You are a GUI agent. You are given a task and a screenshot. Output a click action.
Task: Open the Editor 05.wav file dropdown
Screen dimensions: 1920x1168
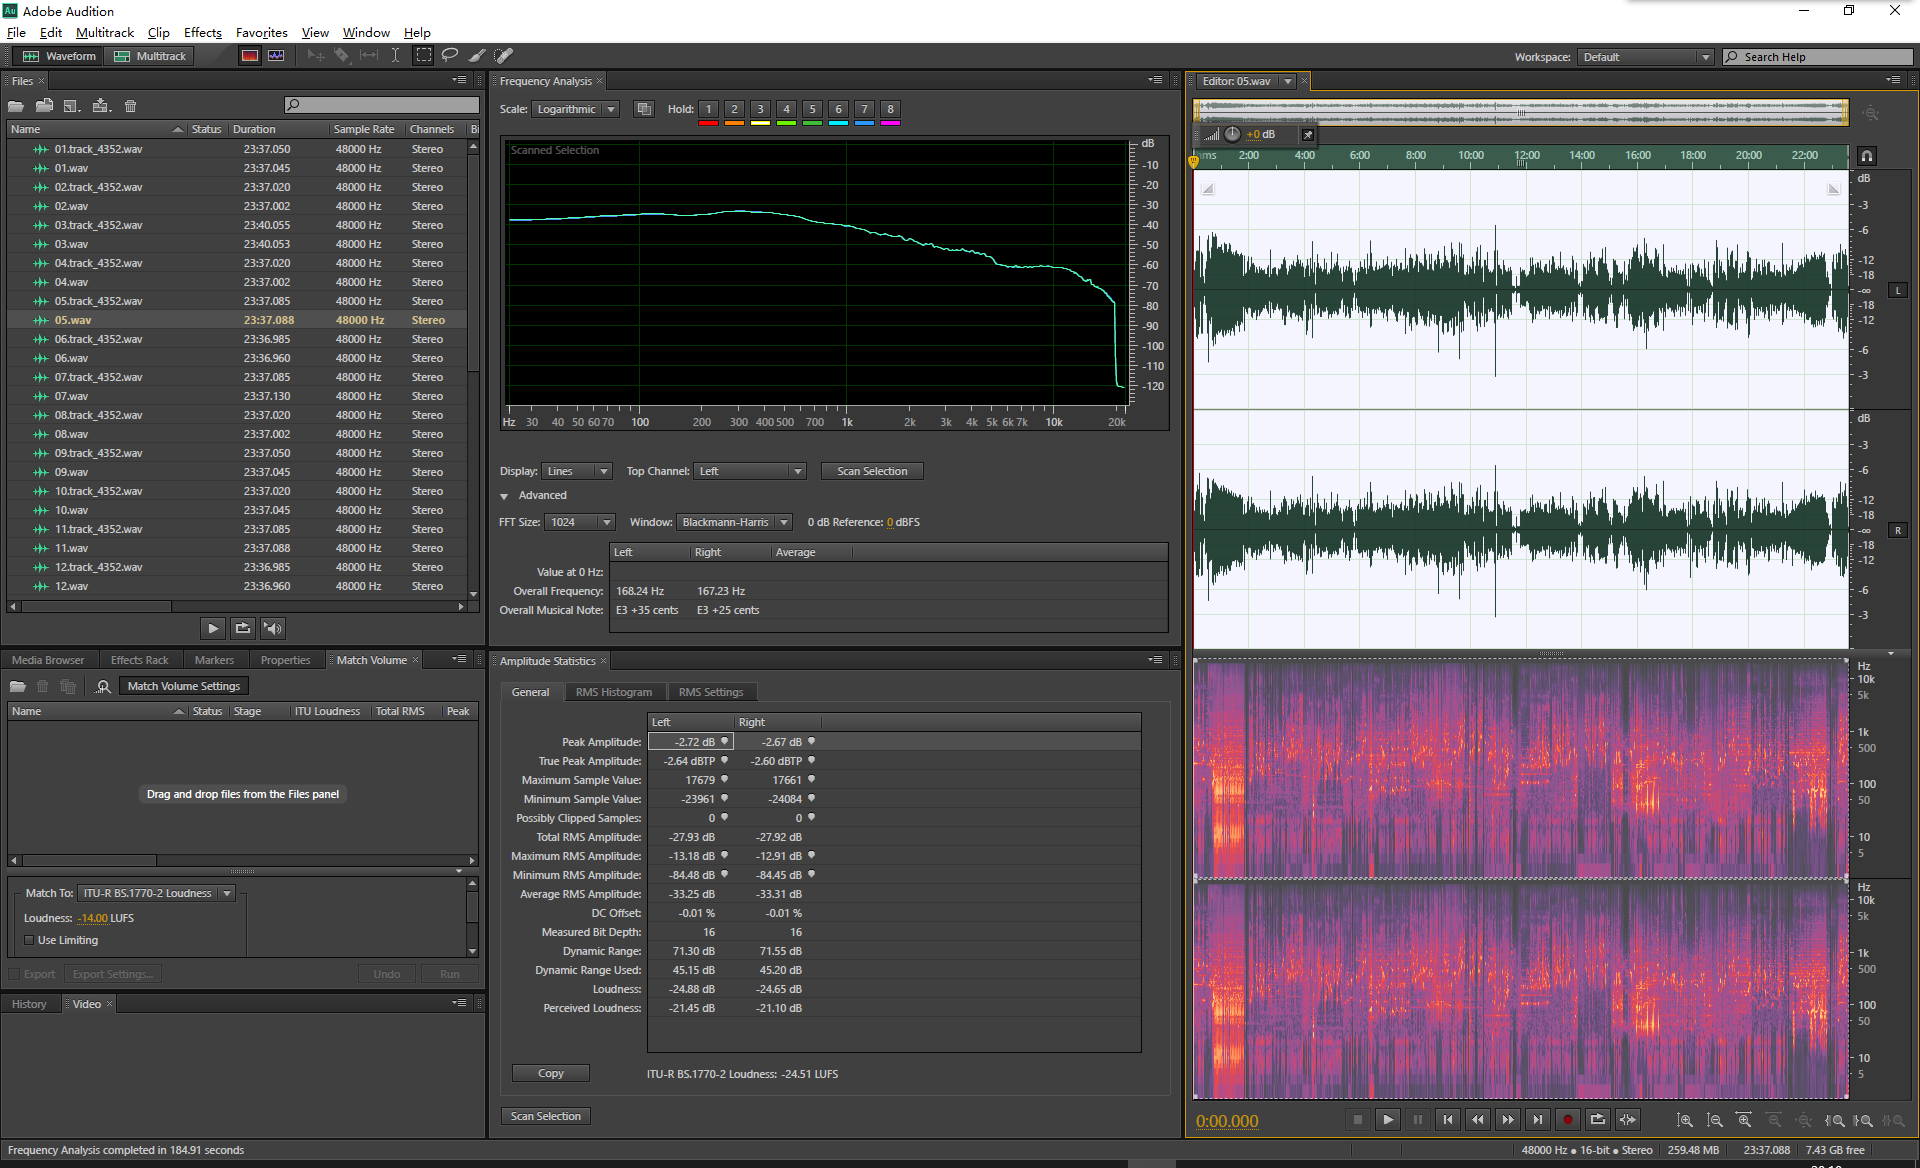pos(1288,82)
